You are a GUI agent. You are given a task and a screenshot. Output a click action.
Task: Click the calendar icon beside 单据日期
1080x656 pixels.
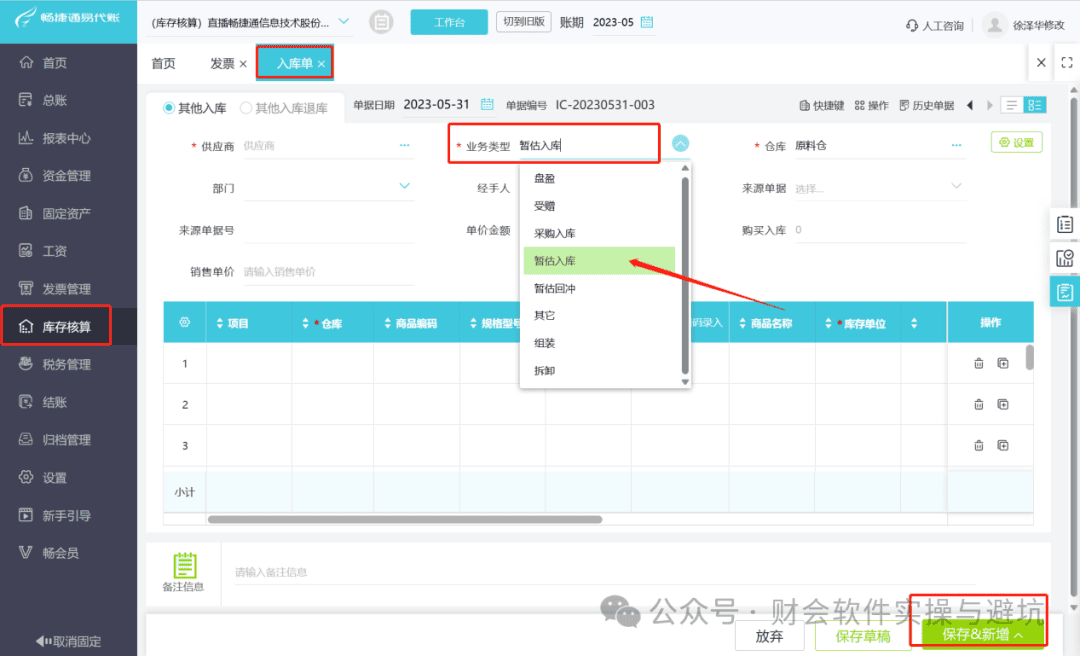click(x=487, y=105)
